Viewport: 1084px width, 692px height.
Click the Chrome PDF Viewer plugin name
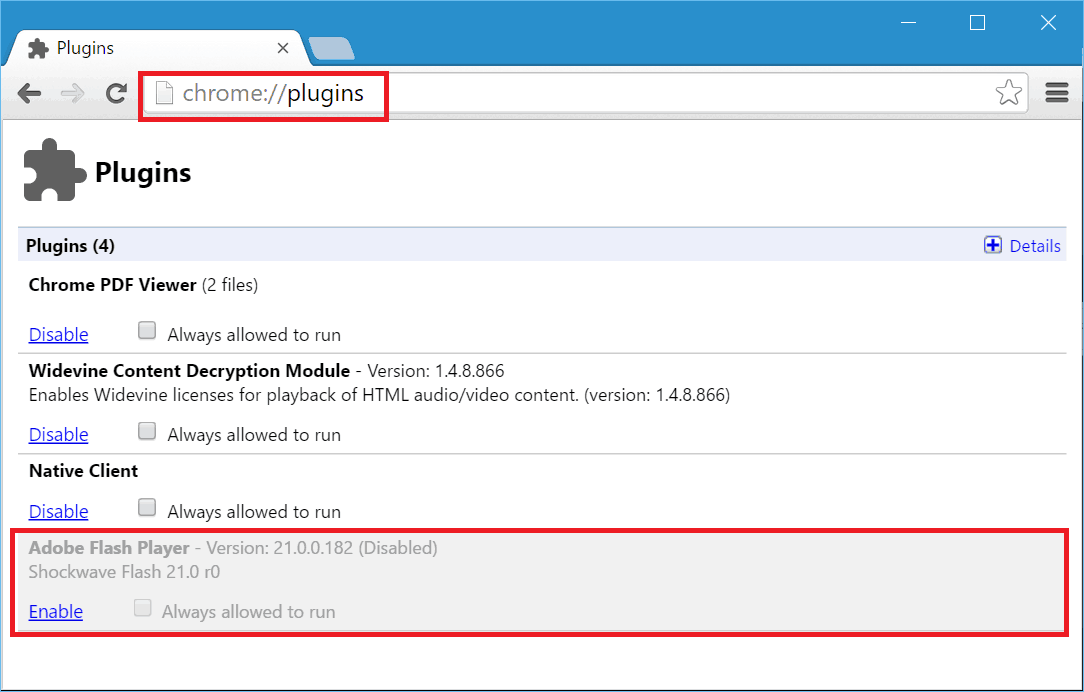113,285
